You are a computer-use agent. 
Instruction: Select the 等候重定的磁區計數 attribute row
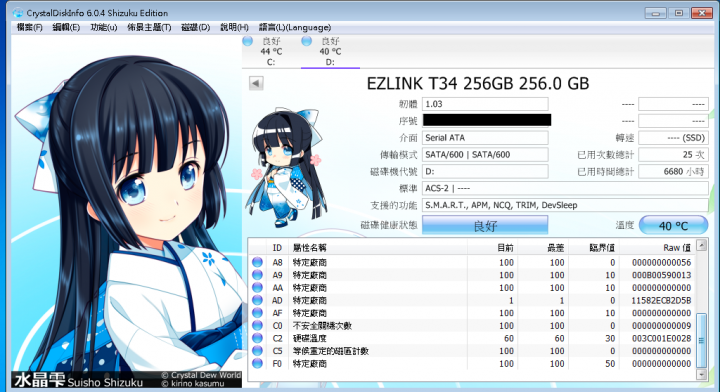pos(472,351)
